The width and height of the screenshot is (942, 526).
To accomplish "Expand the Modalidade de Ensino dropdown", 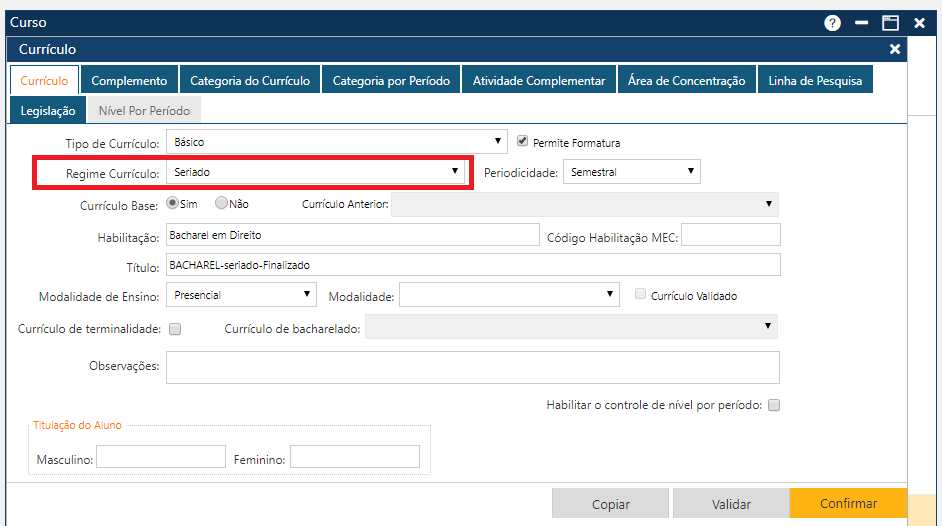I will (x=241, y=295).
